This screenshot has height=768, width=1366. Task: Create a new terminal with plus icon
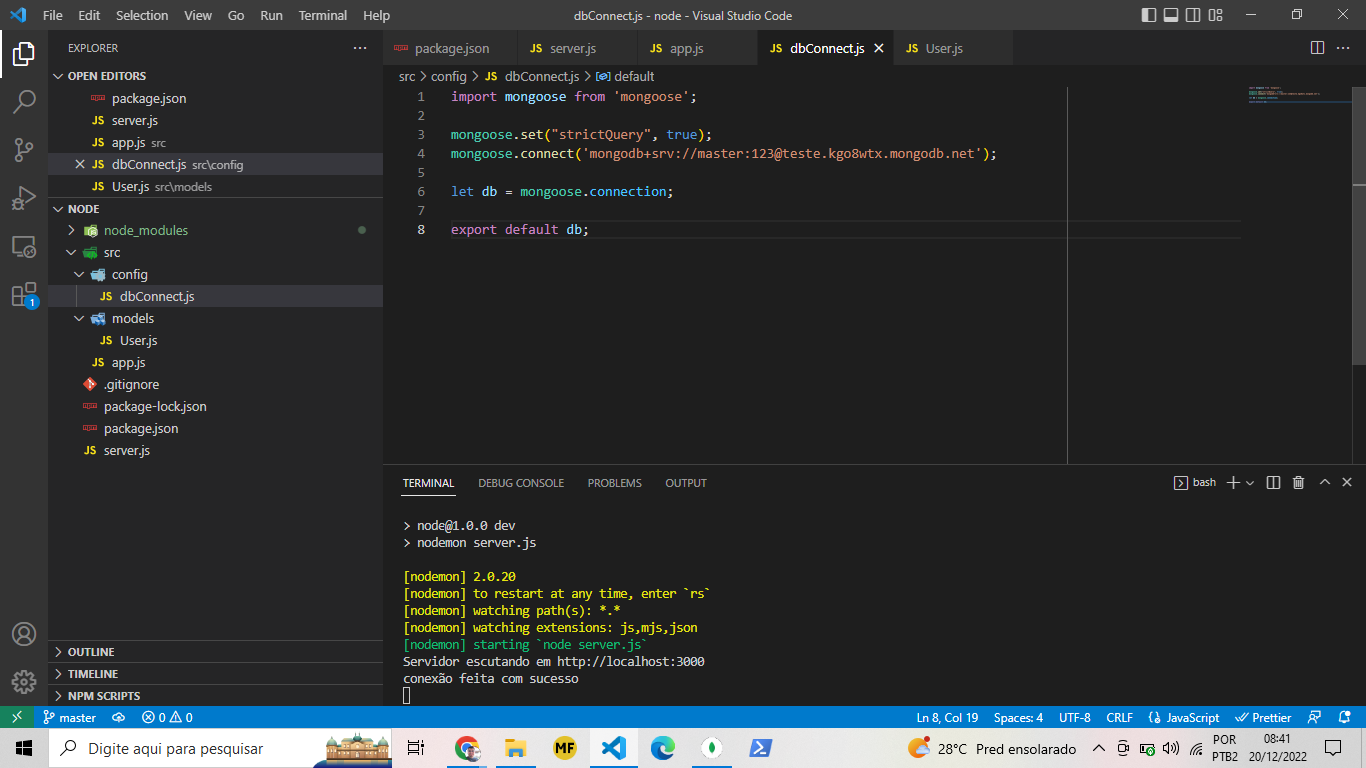1233,482
